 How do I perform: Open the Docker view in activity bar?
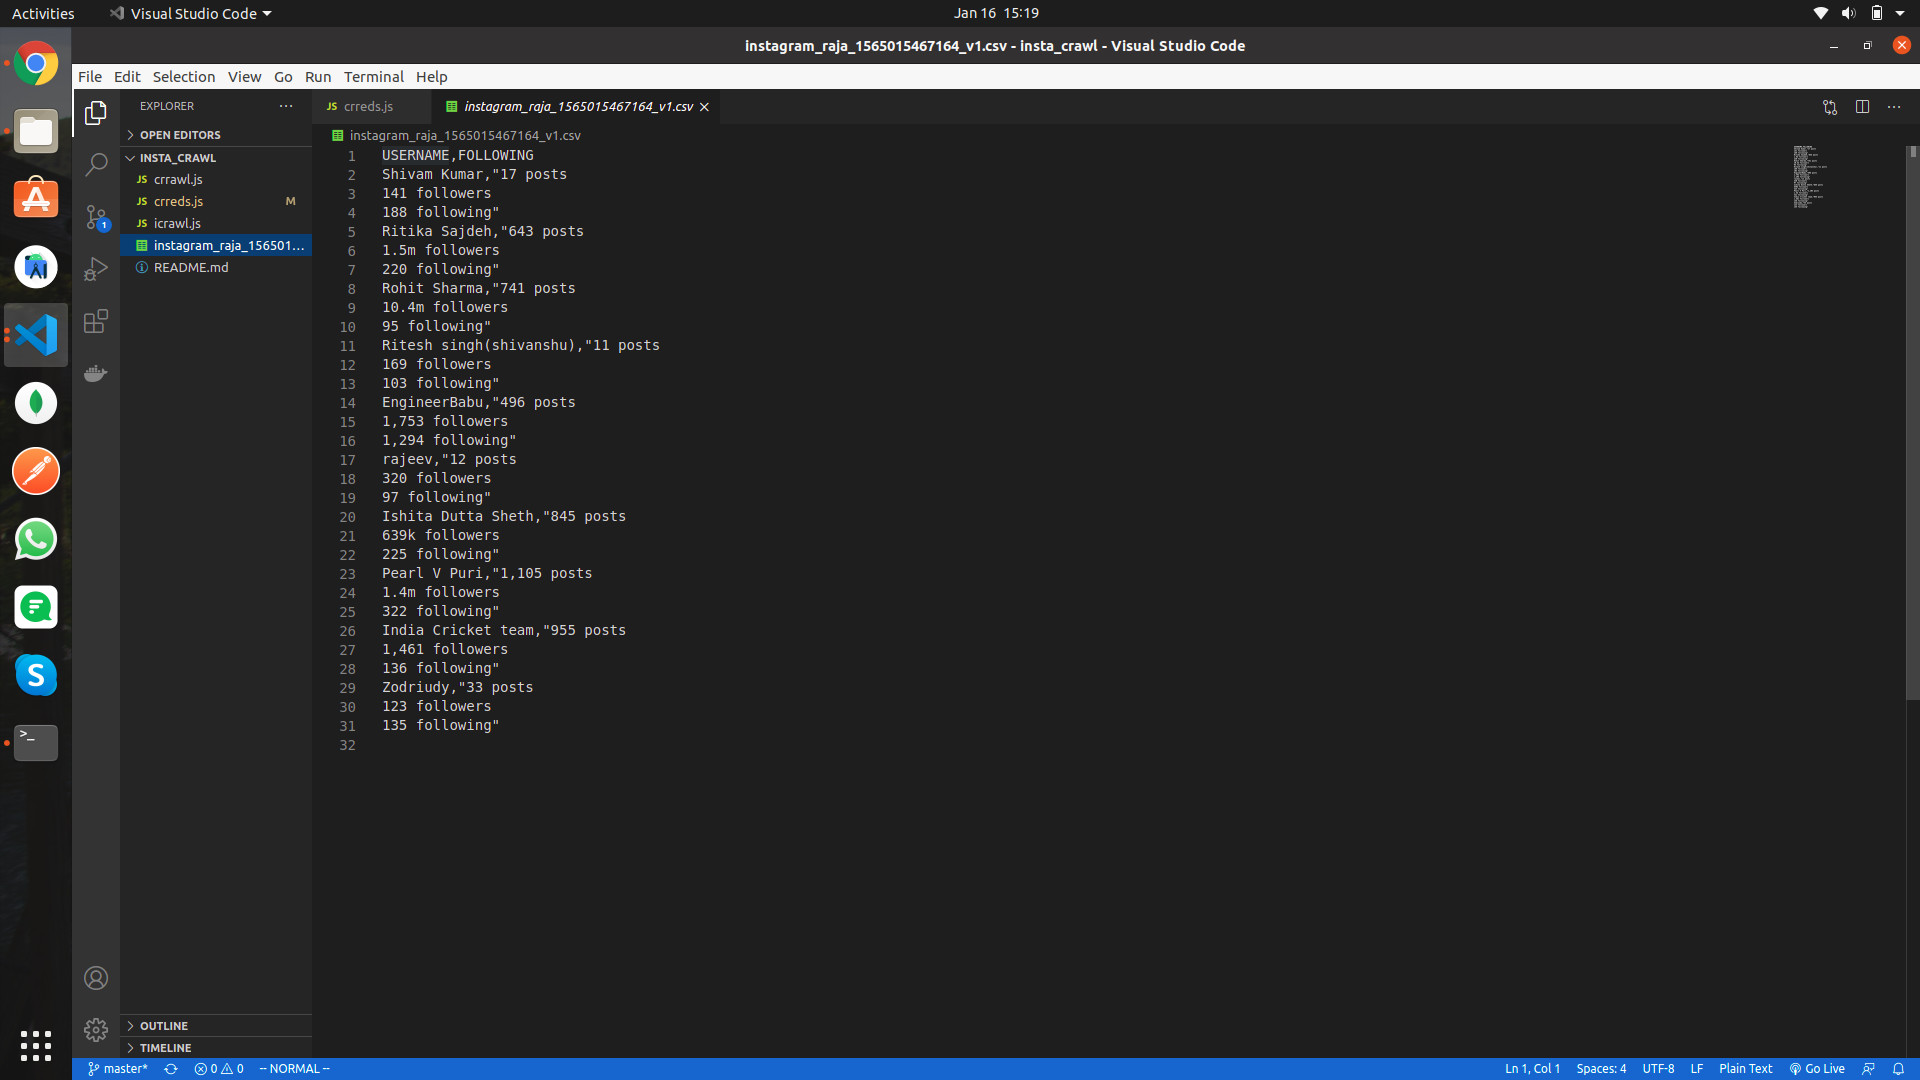96,374
